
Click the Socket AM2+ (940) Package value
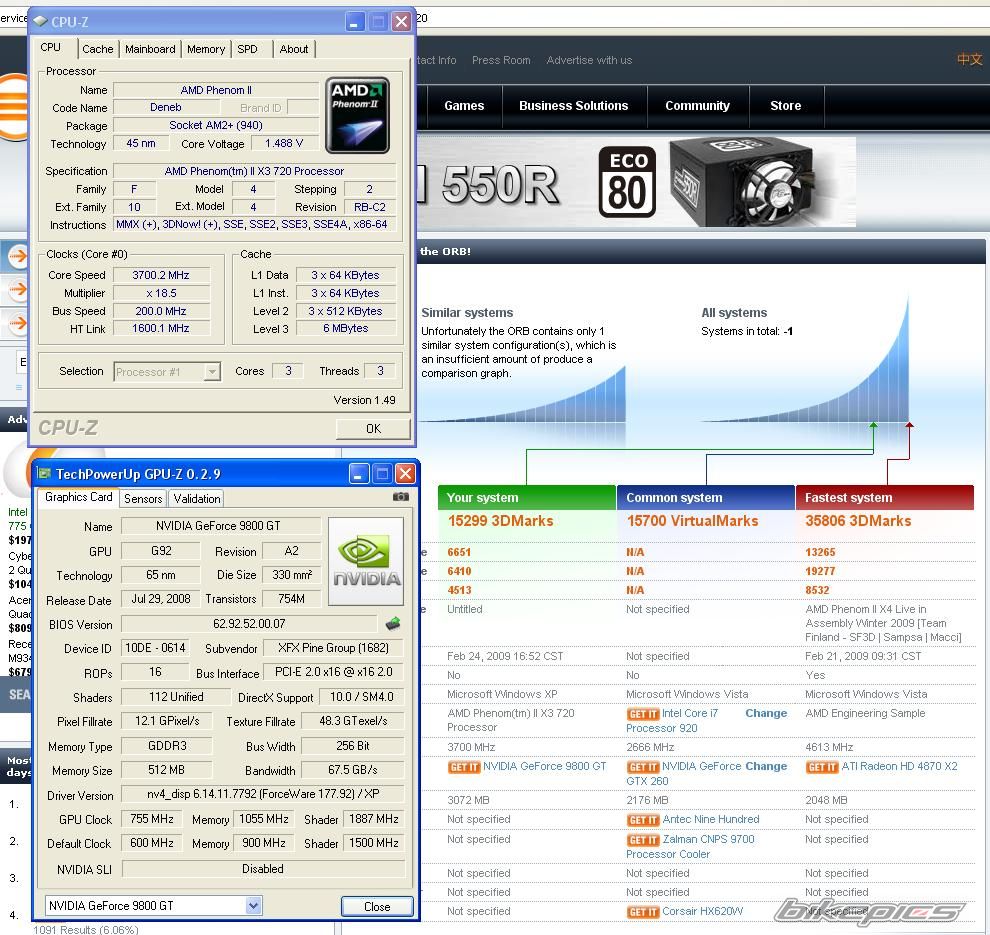[216, 126]
